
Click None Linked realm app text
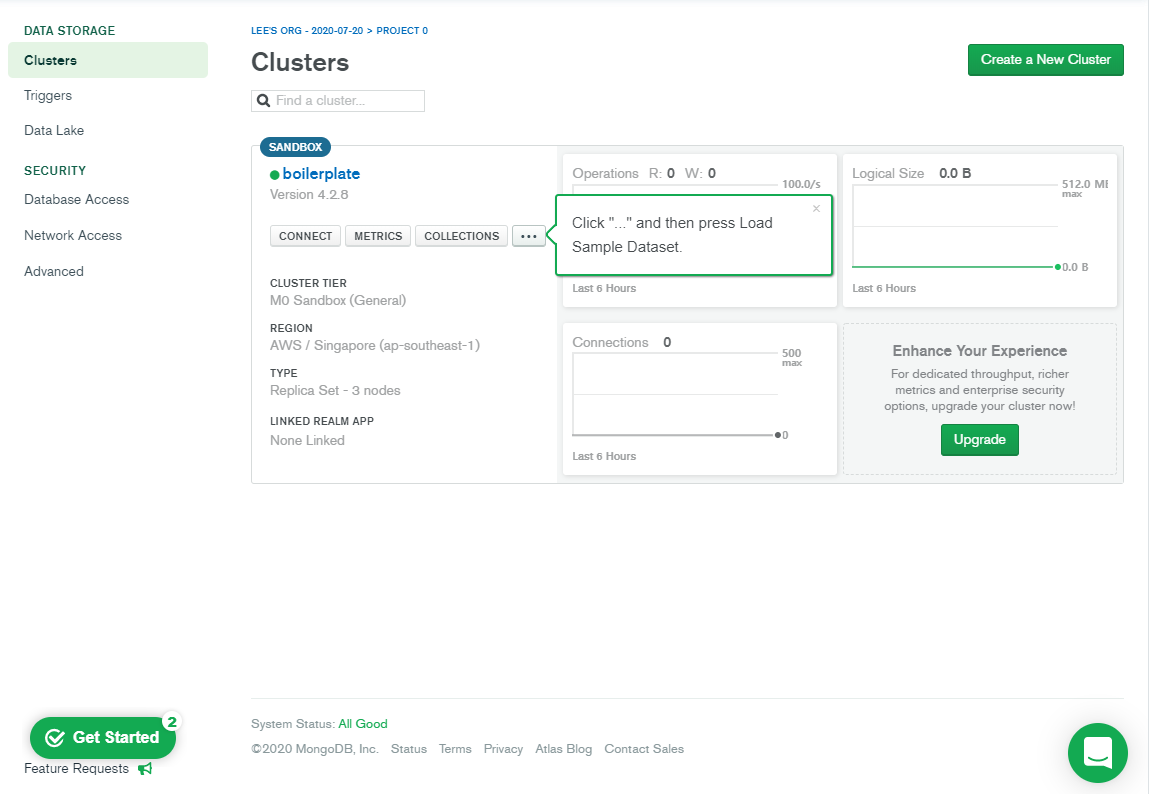[307, 440]
